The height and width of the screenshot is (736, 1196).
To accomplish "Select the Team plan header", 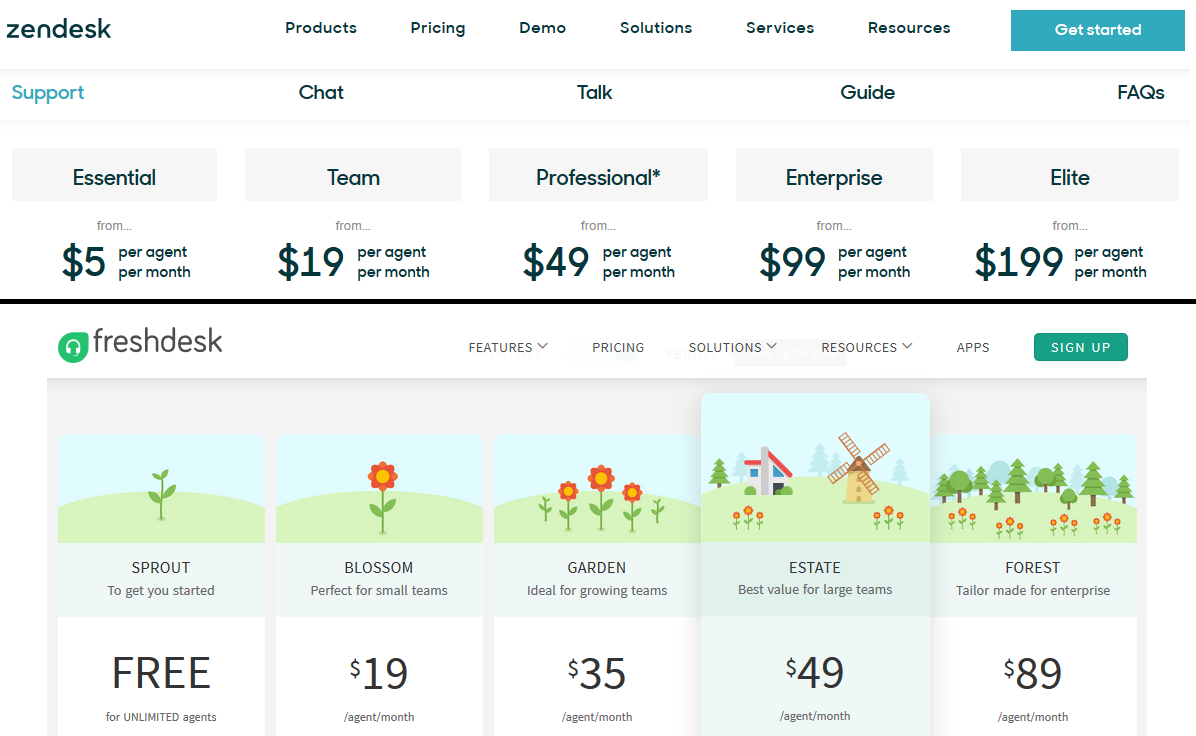I will (353, 175).
